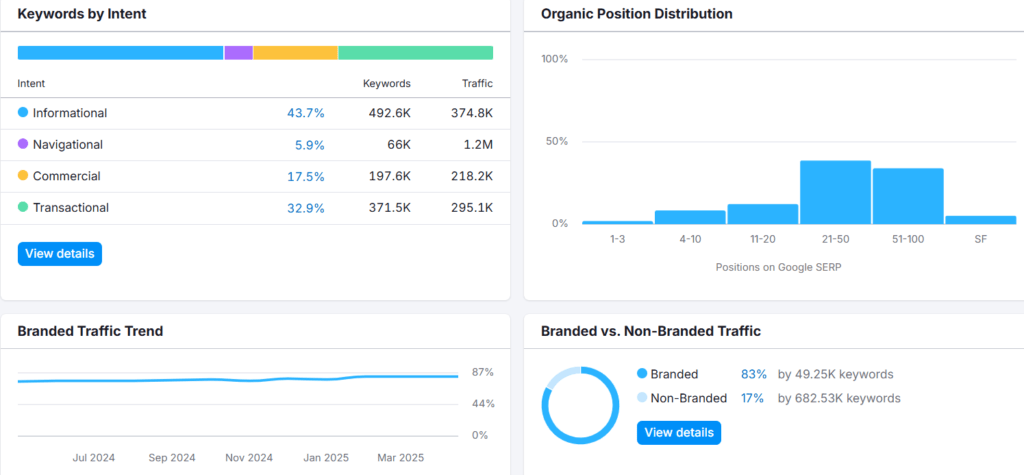Image resolution: width=1024 pixels, height=475 pixels.
Task: Open the 5.9% Navigational link
Action: click(310, 145)
